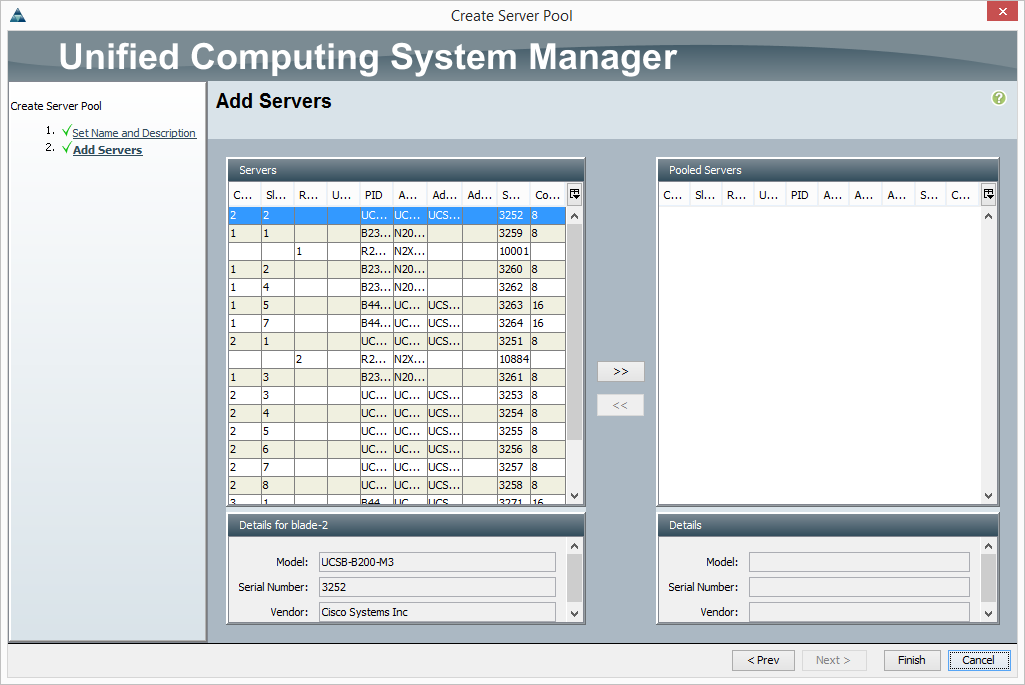The height and width of the screenshot is (685, 1025).
Task: Select rack server row with serial 10001
Action: click(x=397, y=251)
